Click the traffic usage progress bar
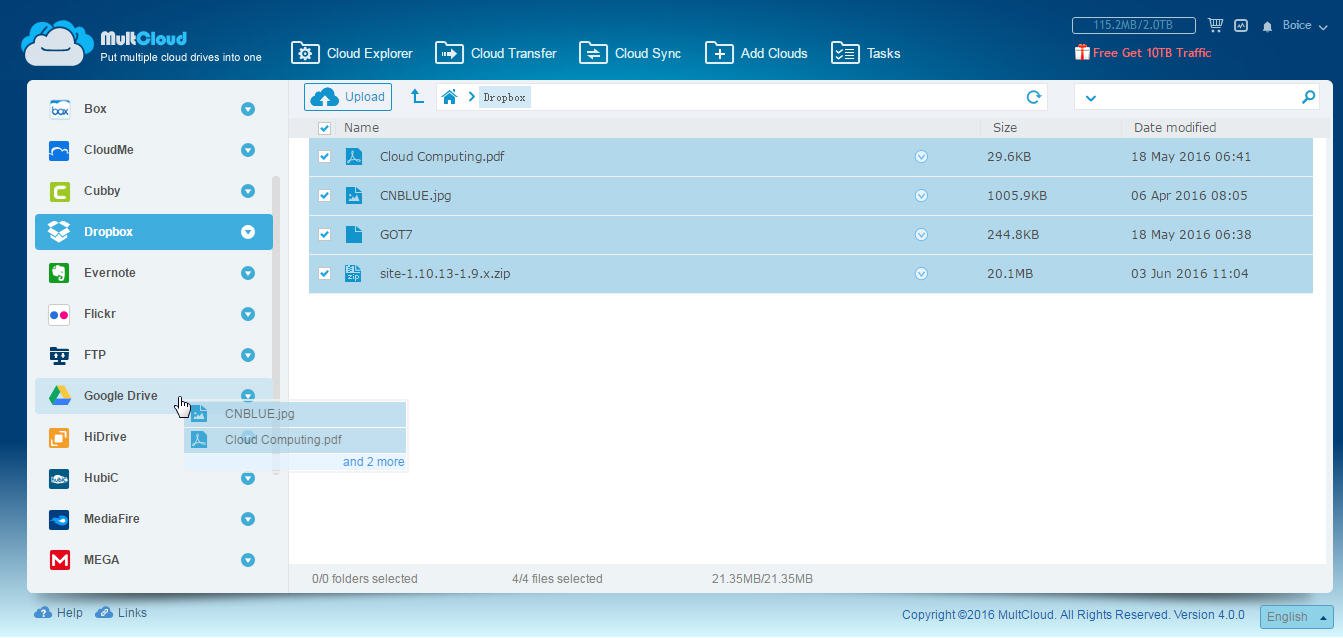 1134,25
